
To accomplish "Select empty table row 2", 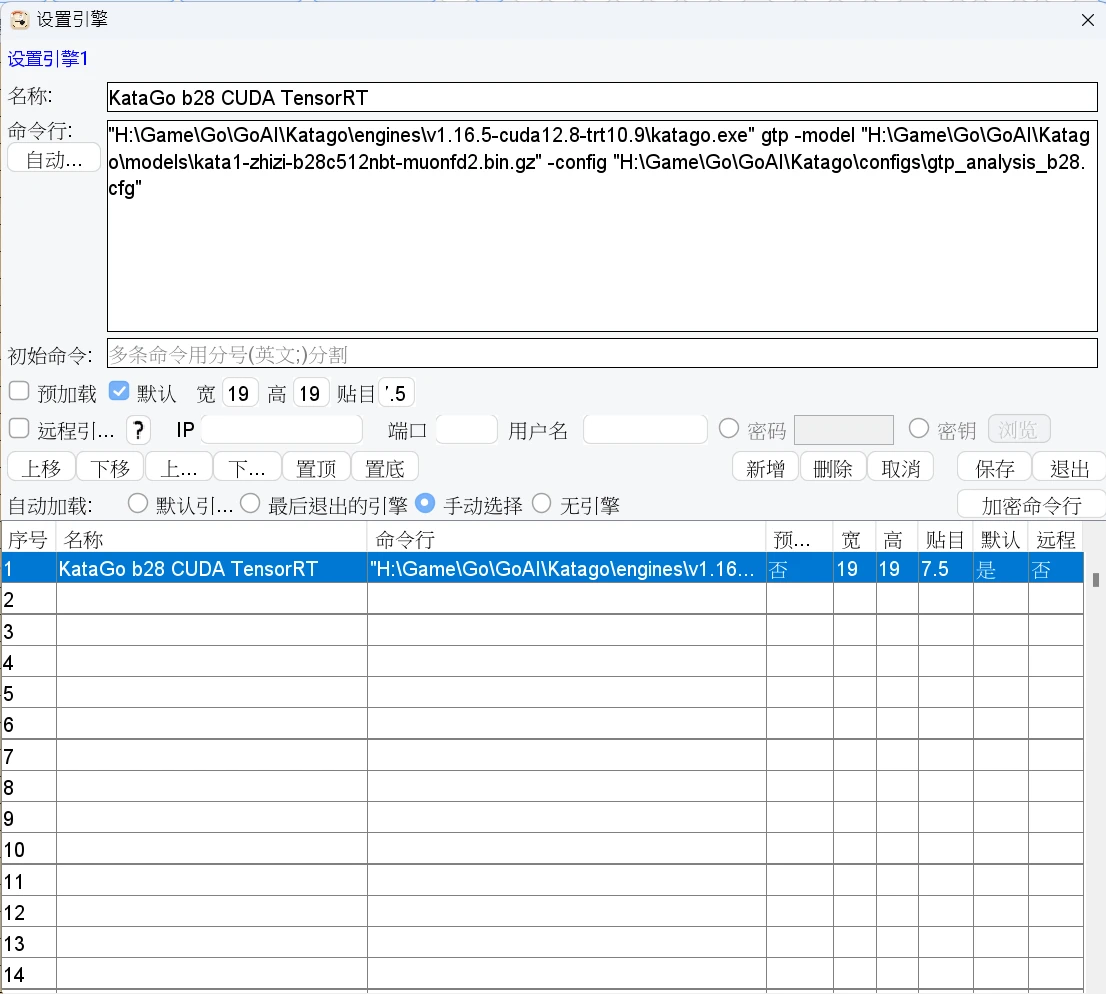I will [x=542, y=599].
